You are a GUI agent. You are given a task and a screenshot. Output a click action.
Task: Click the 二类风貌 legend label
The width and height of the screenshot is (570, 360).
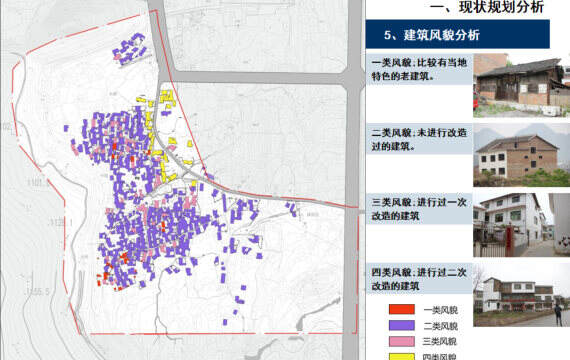click(441, 326)
